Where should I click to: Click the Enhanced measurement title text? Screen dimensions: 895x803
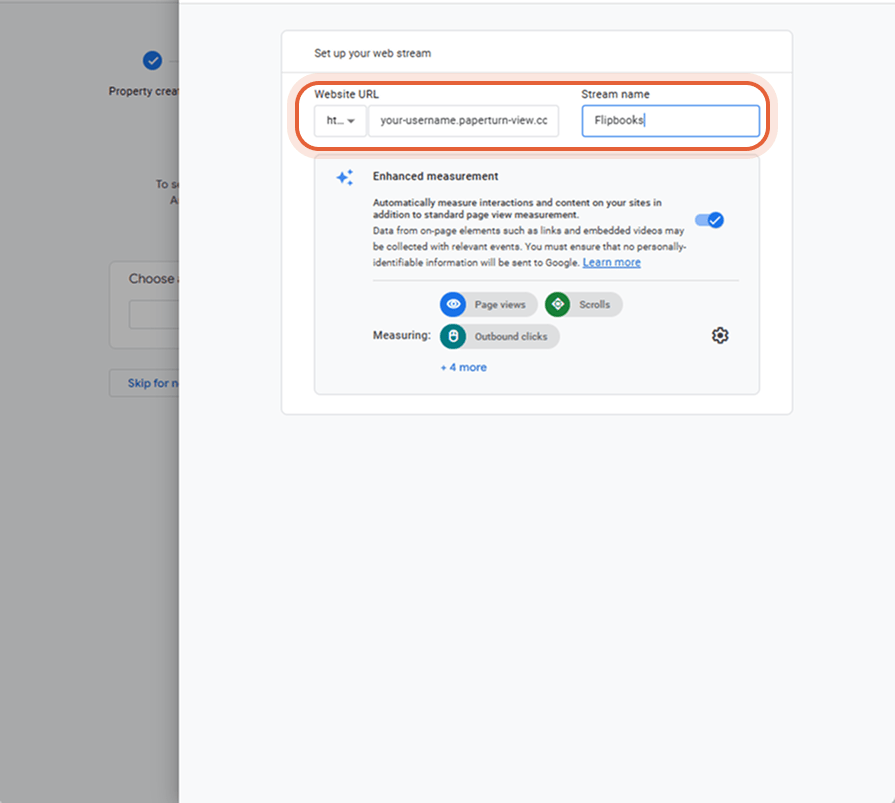click(436, 176)
